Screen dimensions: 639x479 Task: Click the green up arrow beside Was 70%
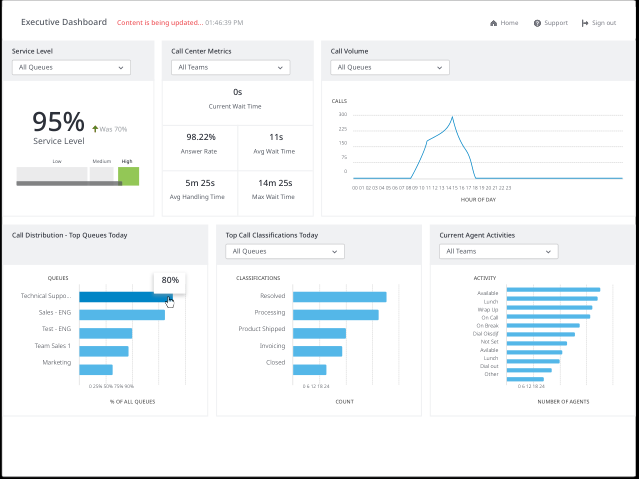(x=95, y=129)
